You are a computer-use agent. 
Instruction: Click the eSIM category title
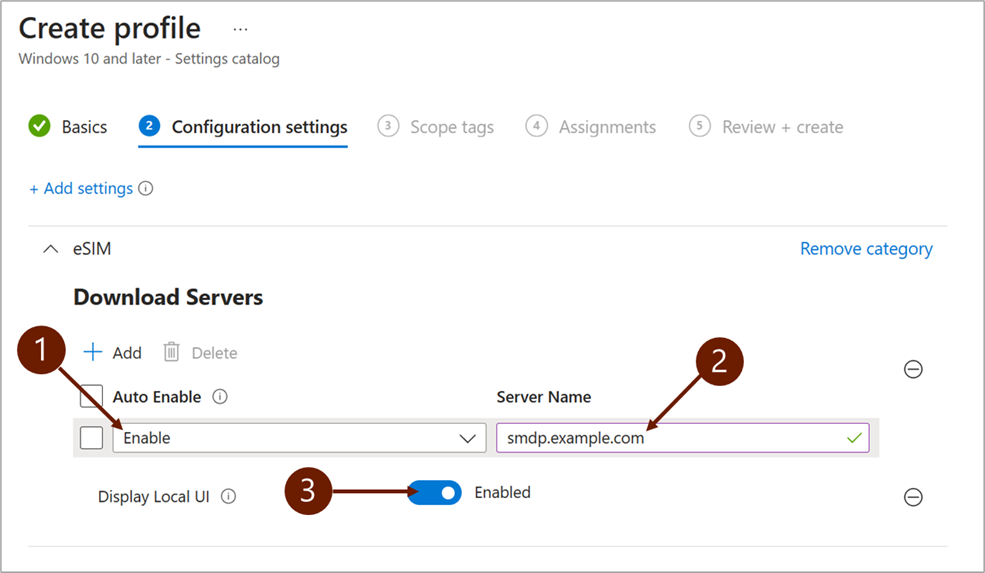coord(92,249)
